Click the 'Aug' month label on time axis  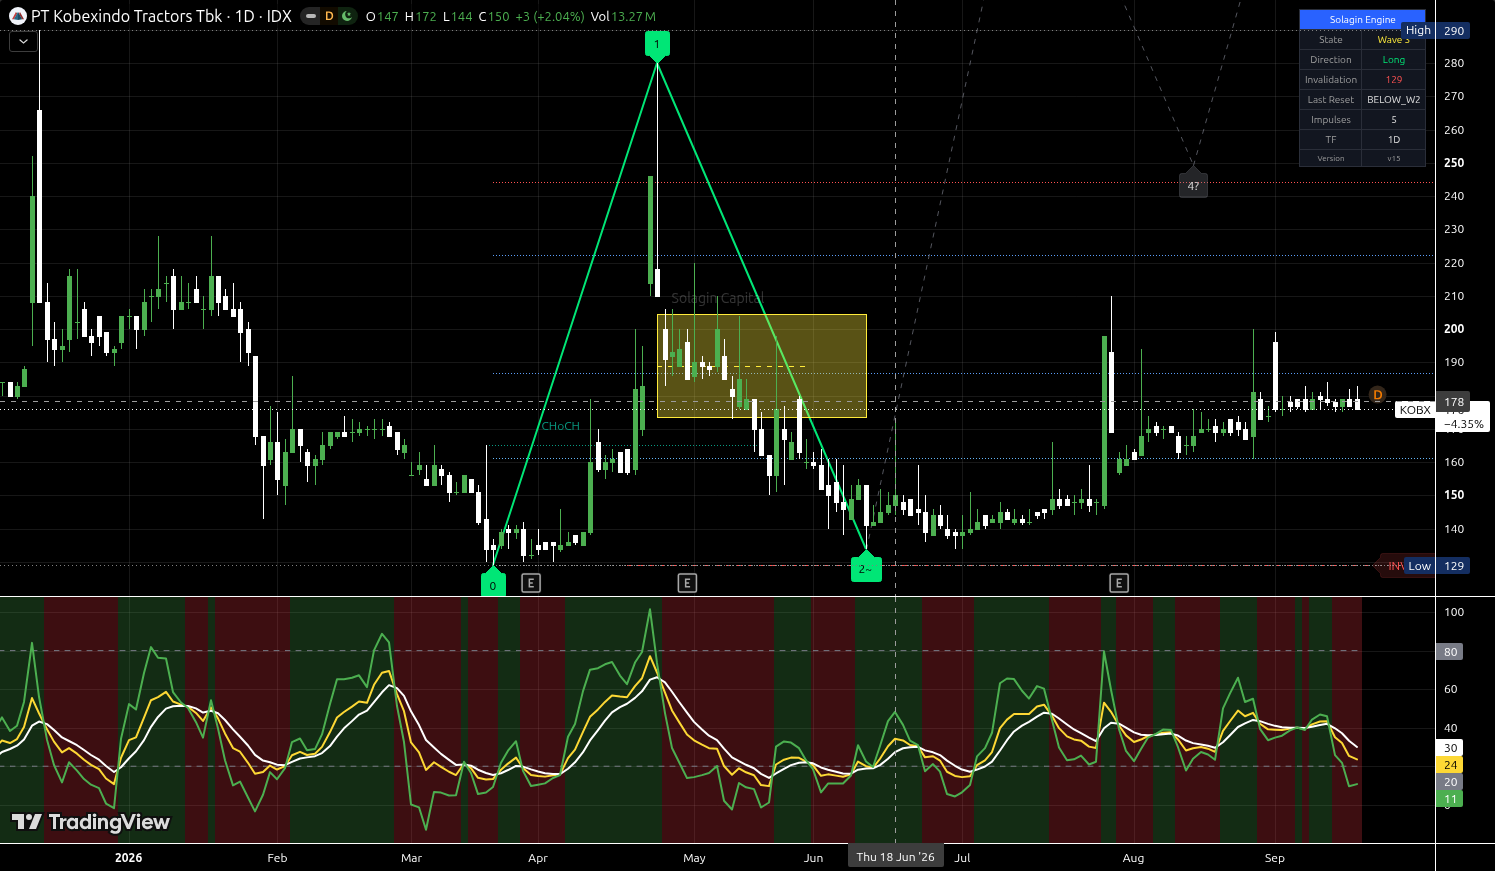point(1133,858)
